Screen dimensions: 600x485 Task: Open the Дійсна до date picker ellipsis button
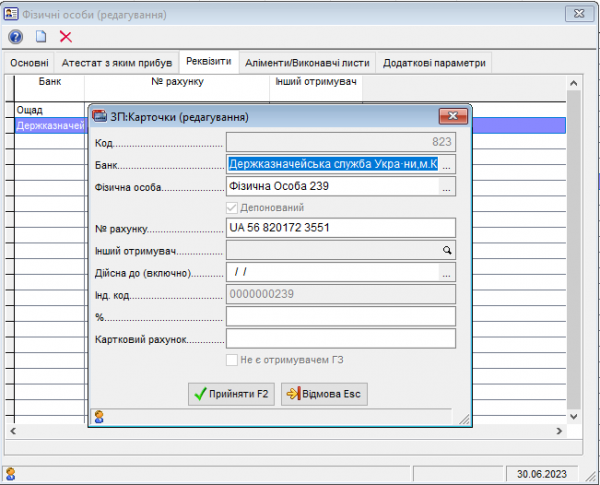click(x=447, y=272)
